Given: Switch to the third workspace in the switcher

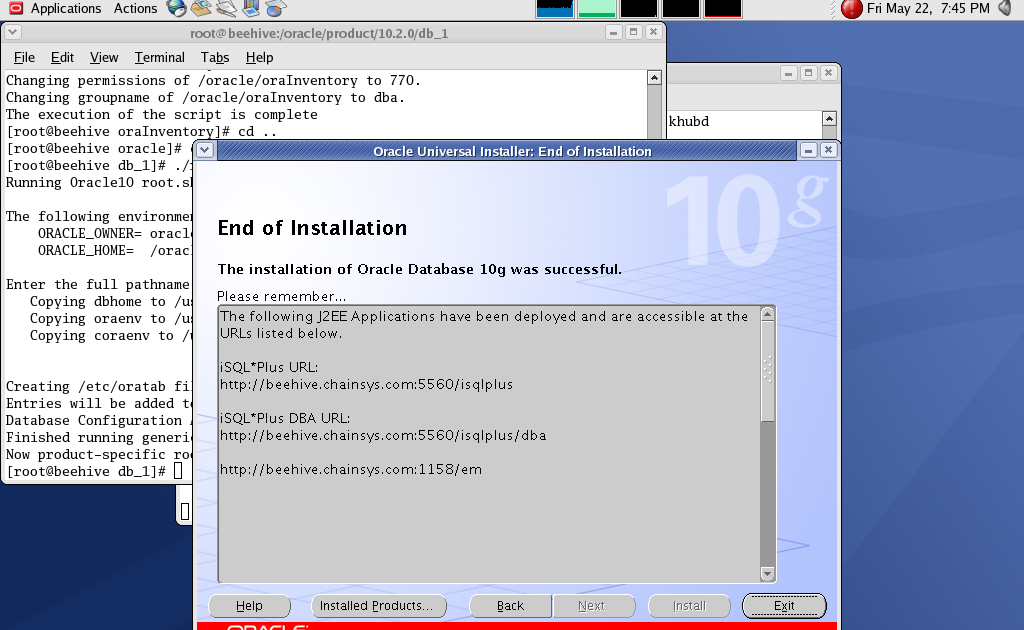Looking at the screenshot, I should point(639,8).
